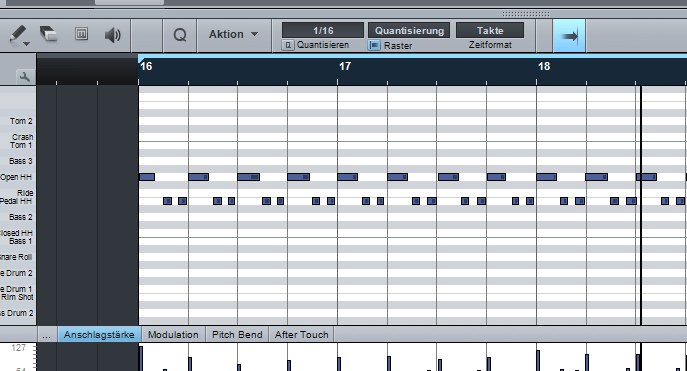Image resolution: width=687 pixels, height=371 pixels.
Task: Select the Bass 1 drum row label
Action: pyautogui.click(x=21, y=241)
